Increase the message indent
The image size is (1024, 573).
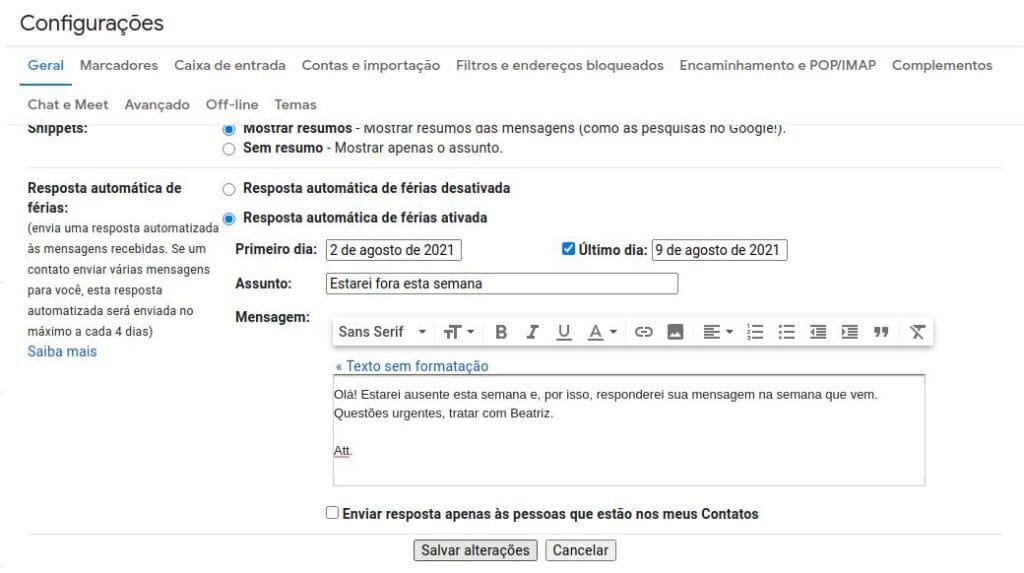(850, 332)
